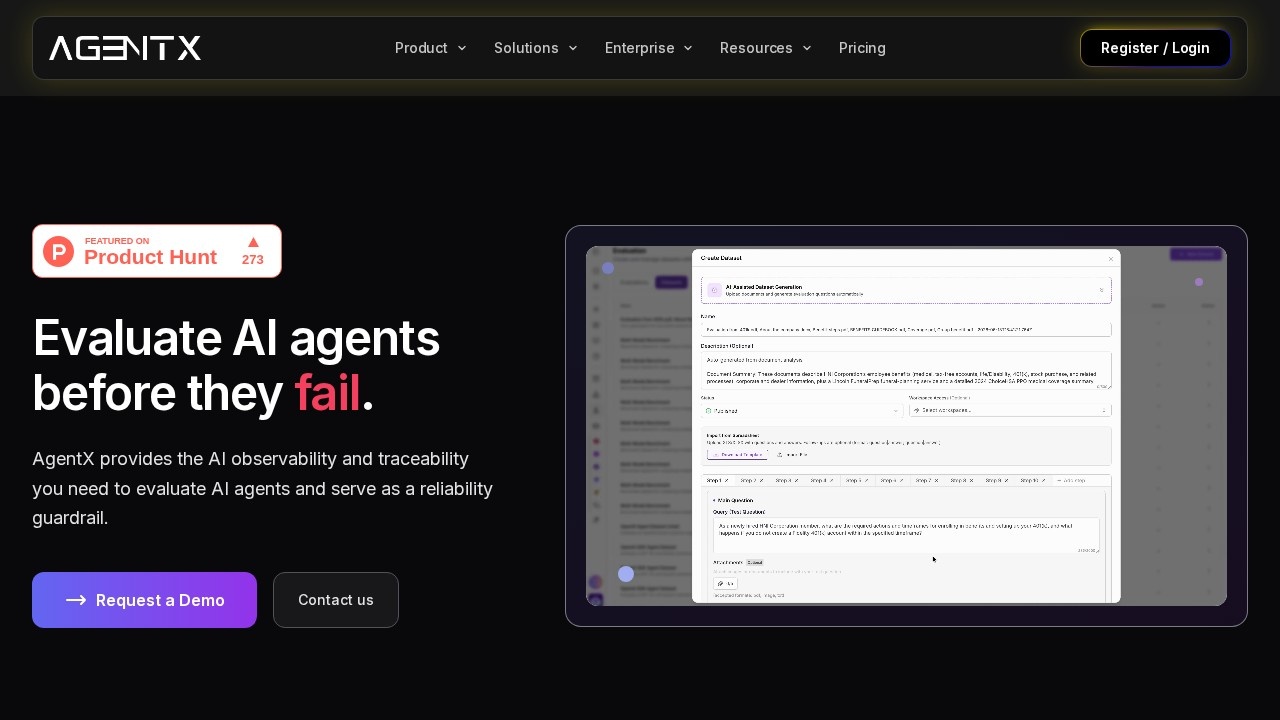Open the Resources dropdown
Viewport: 1280px width, 720px height.
(766, 48)
